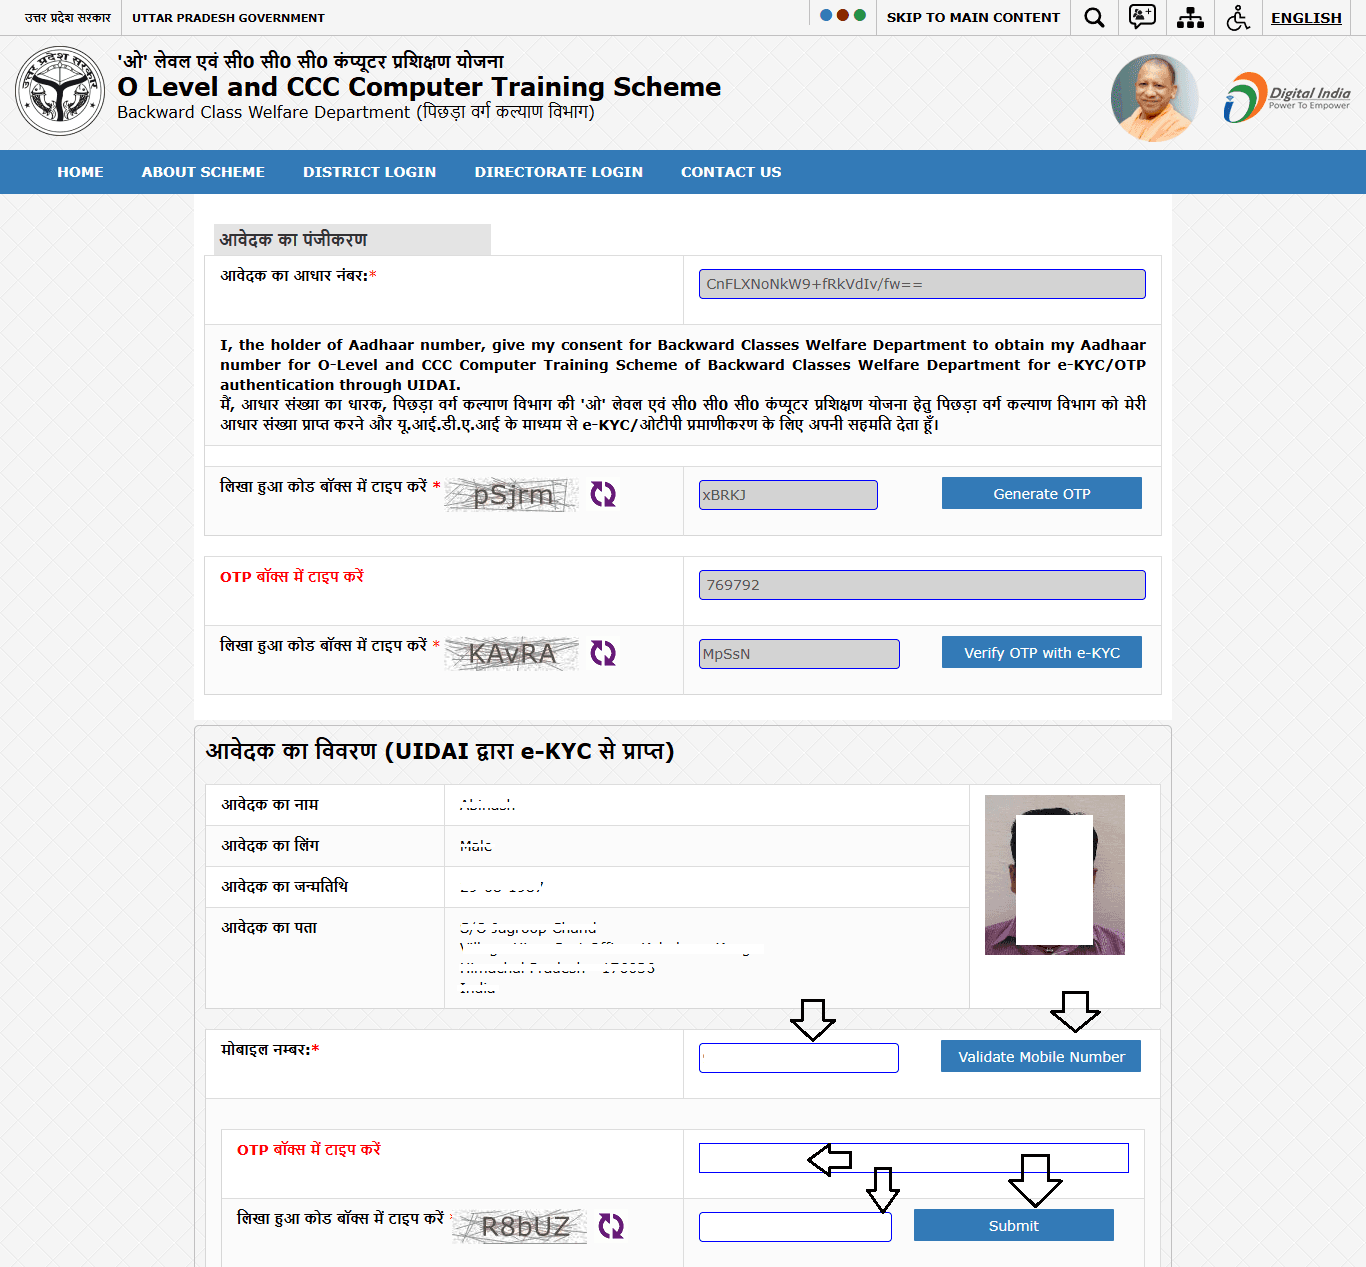Refresh the R8bUZ captcha image
The height and width of the screenshot is (1267, 1366).
point(611,1226)
